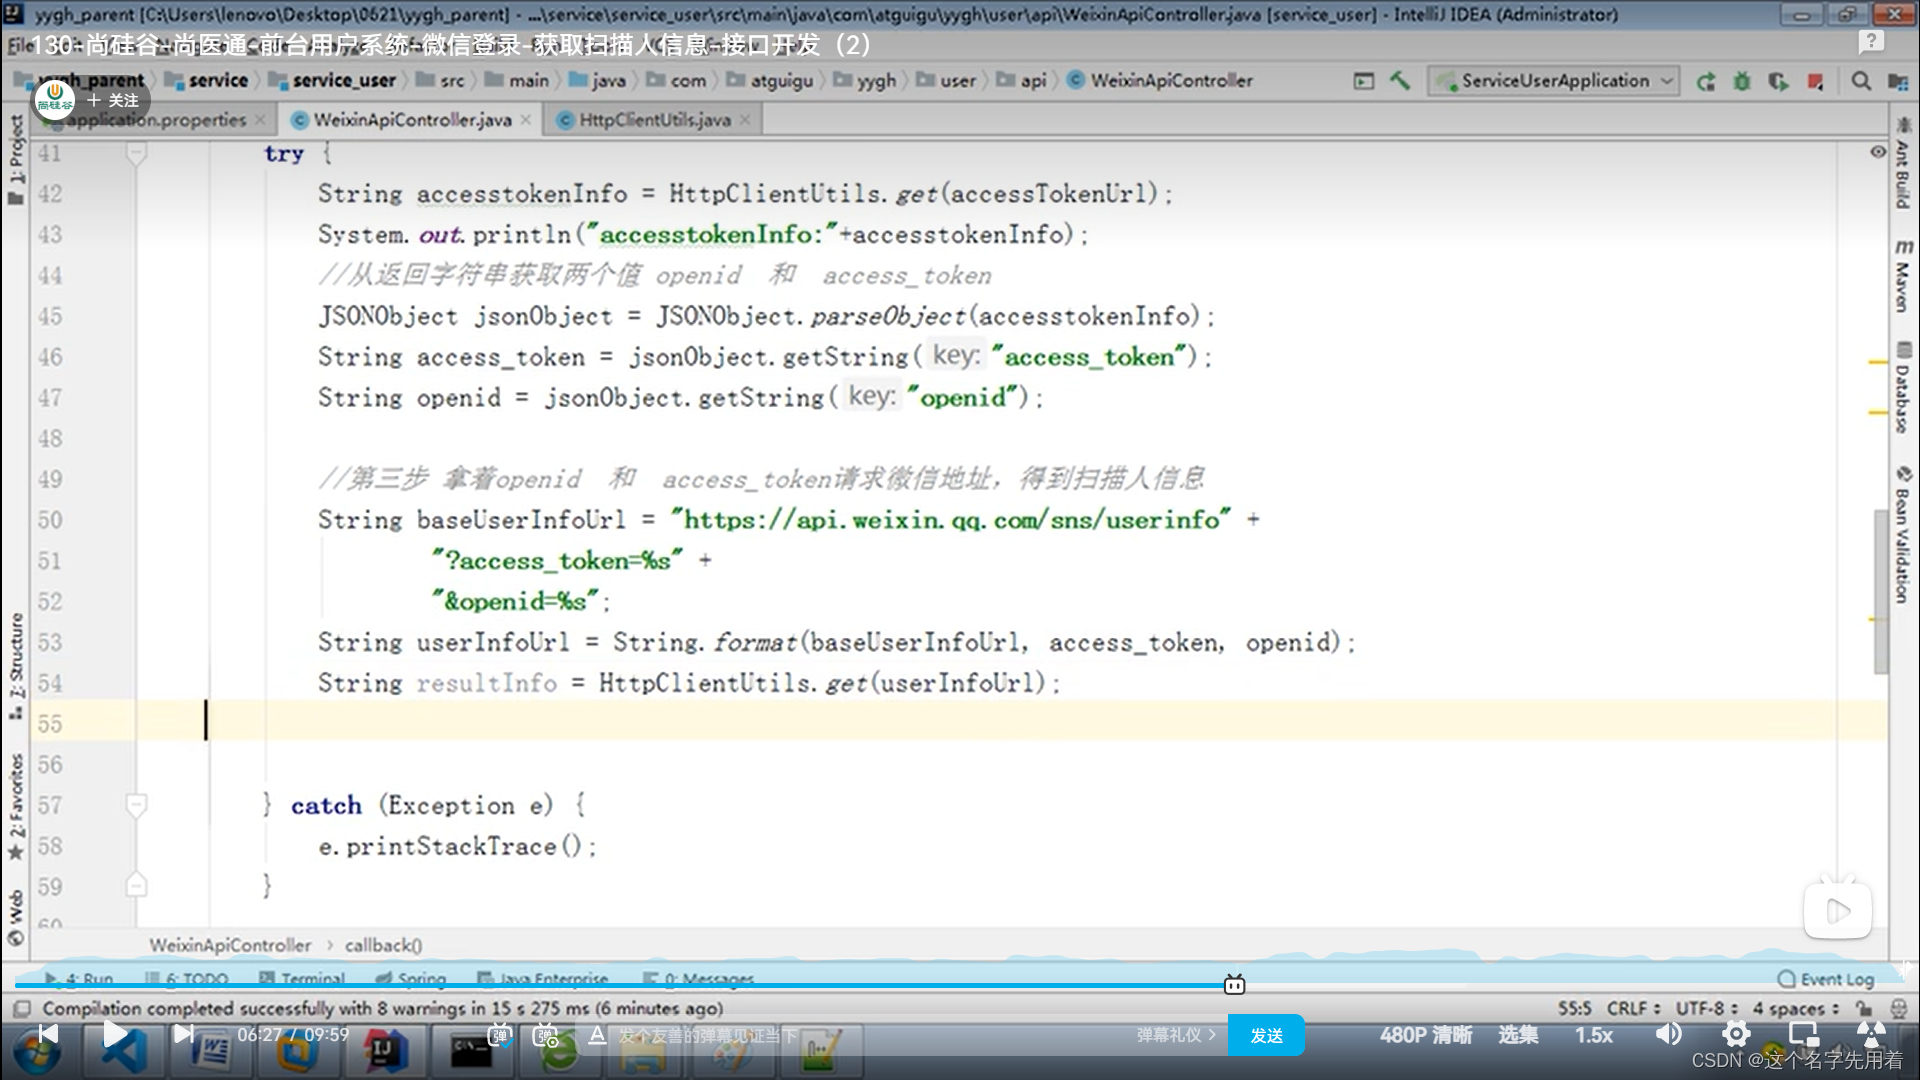Switch to WeixinApiController.java editor tab

[x=412, y=120]
